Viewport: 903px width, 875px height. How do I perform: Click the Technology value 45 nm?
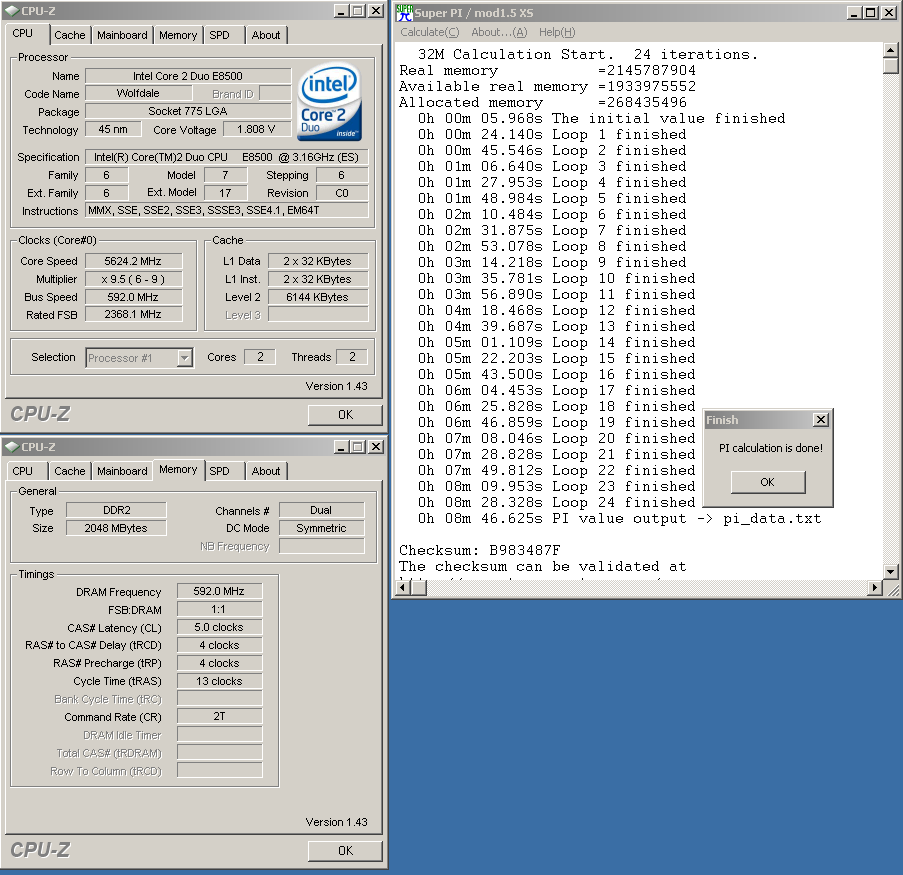tap(113, 129)
